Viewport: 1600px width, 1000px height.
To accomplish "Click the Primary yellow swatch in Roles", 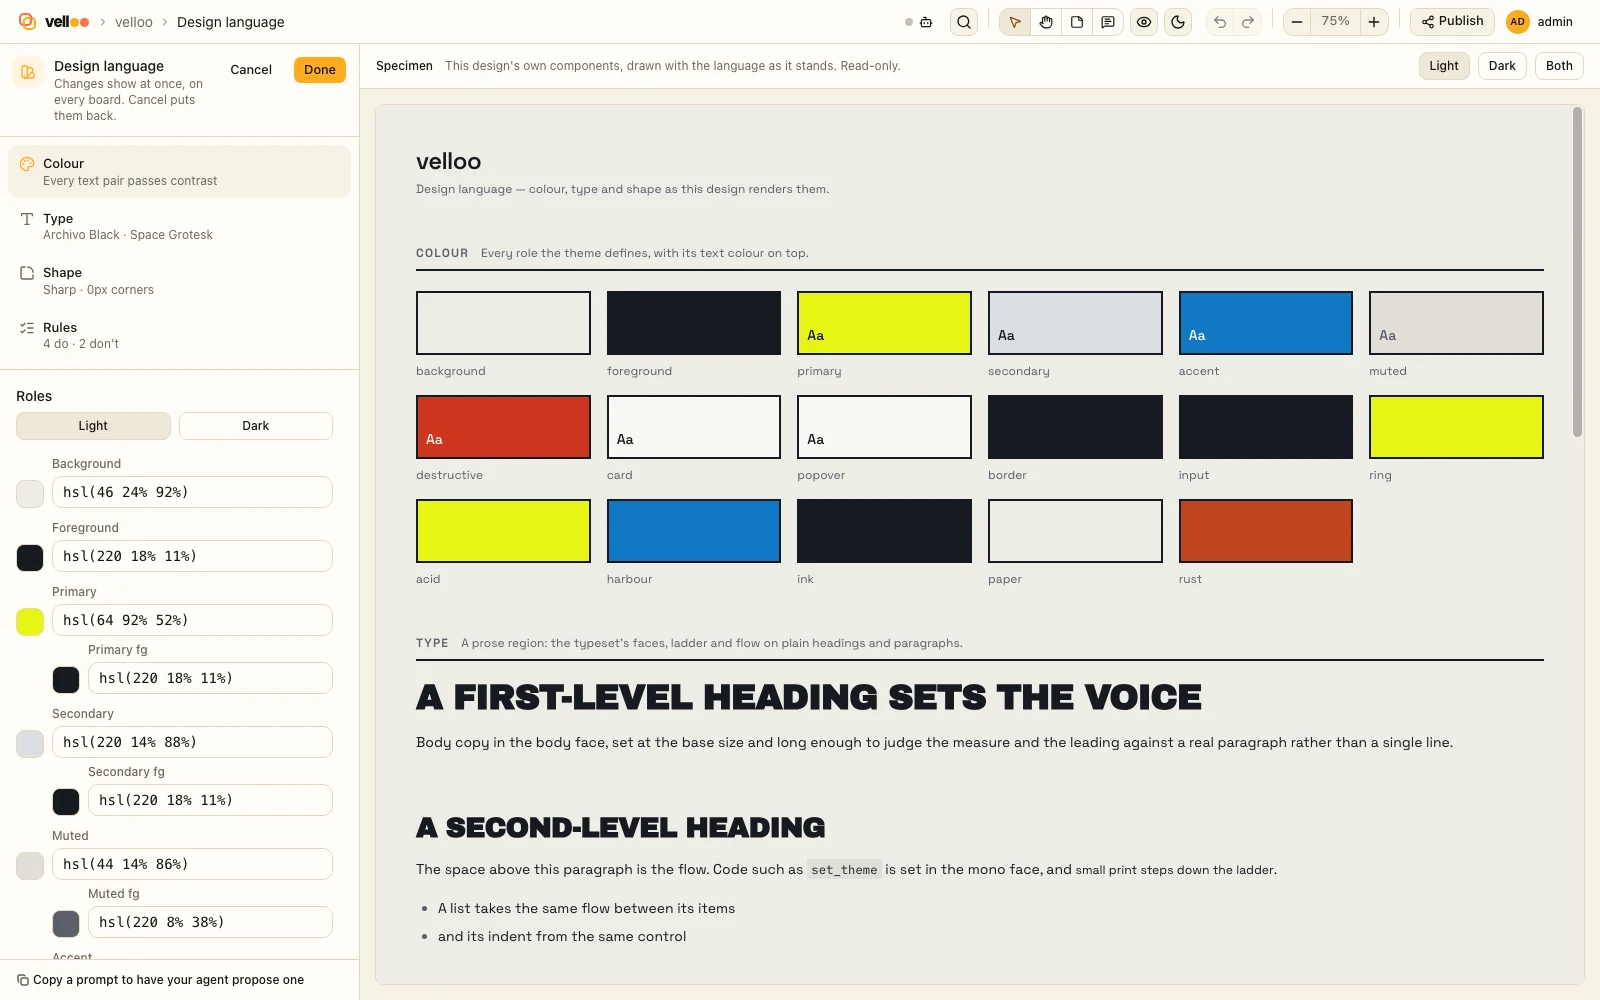I will pyautogui.click(x=30, y=622).
